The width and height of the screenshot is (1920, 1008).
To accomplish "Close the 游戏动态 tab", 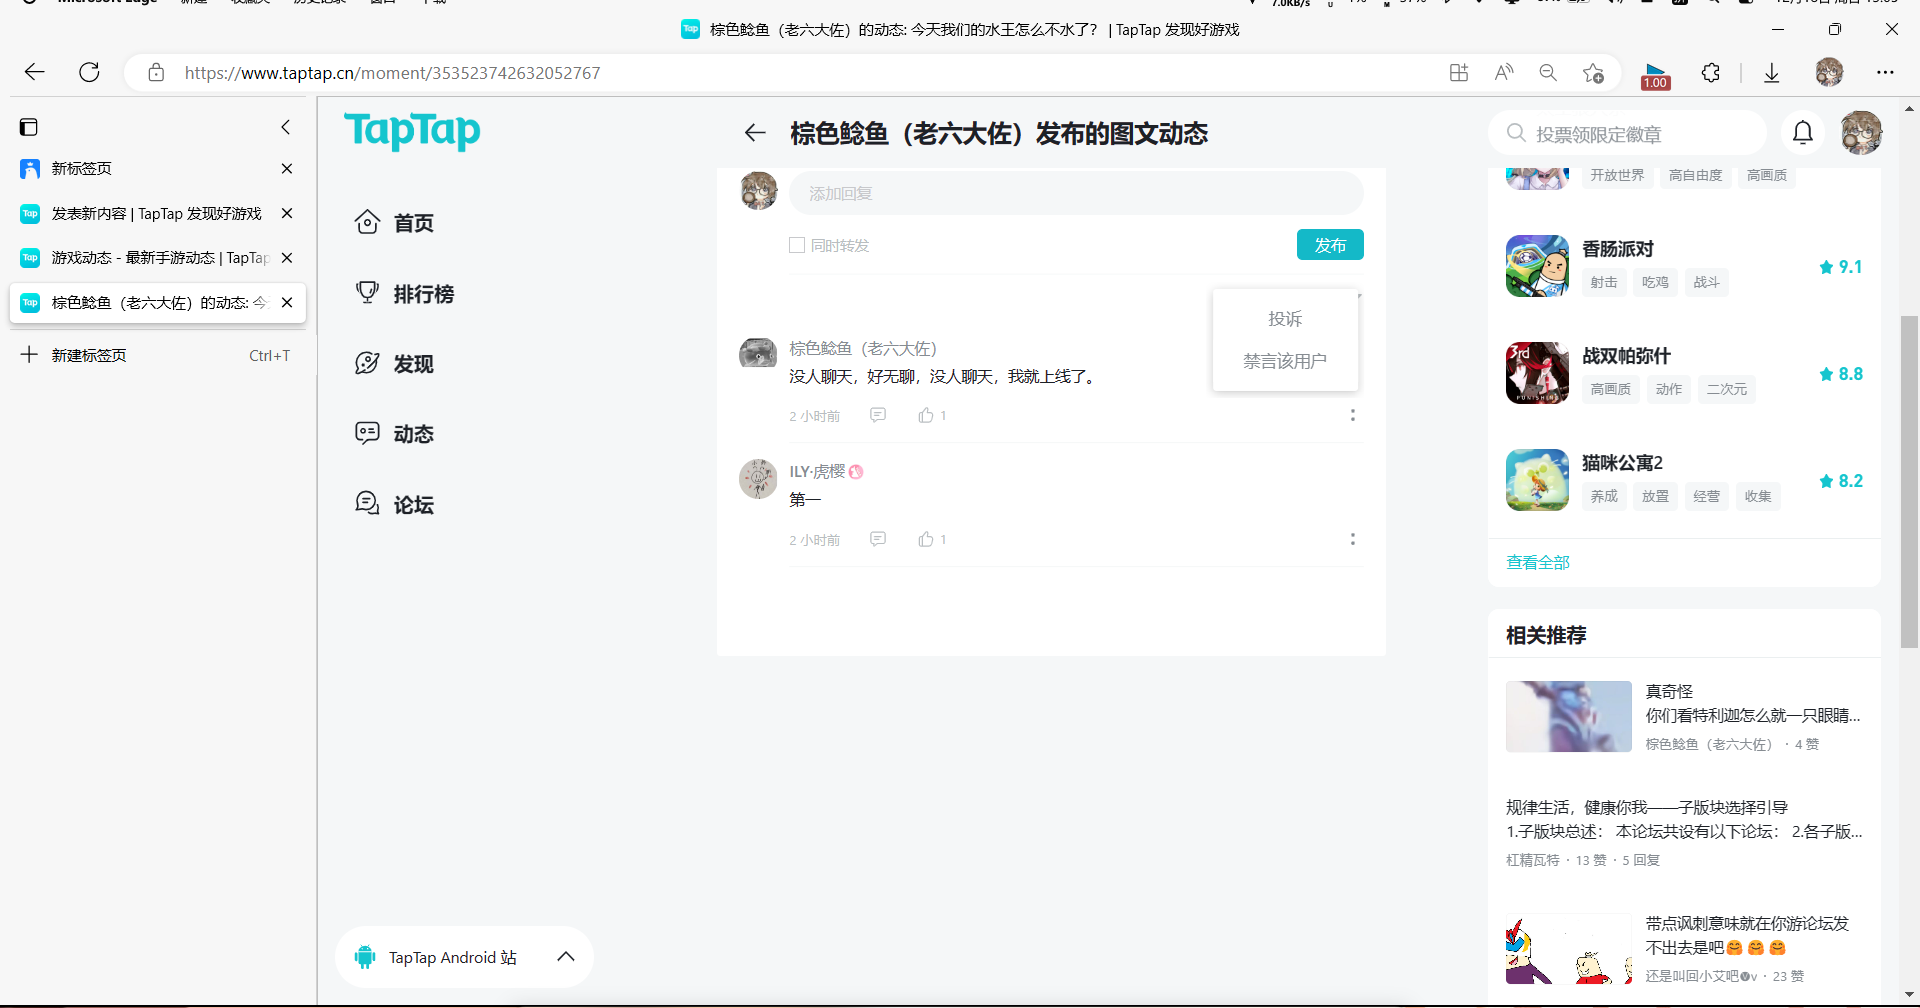I will tap(287, 257).
